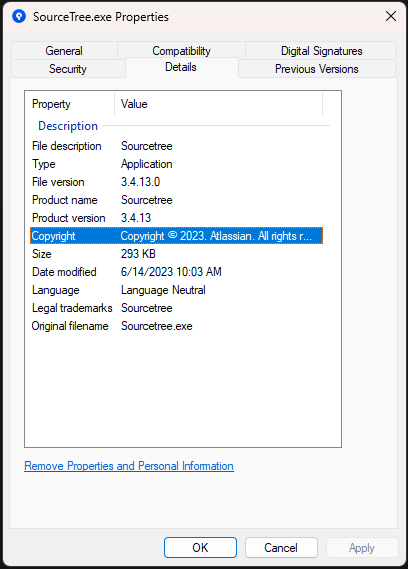
Task: Select the Language property row
Action: (x=176, y=290)
